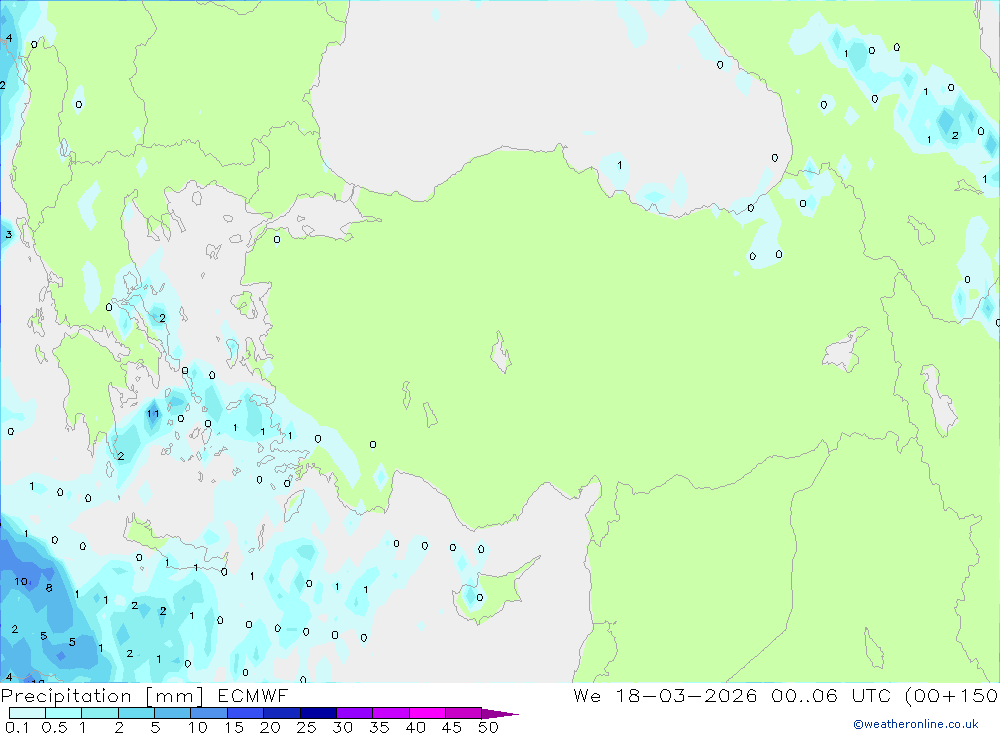1000x733 pixels.
Task: Select the 10–15 mm legend color box
Action: coord(209,713)
